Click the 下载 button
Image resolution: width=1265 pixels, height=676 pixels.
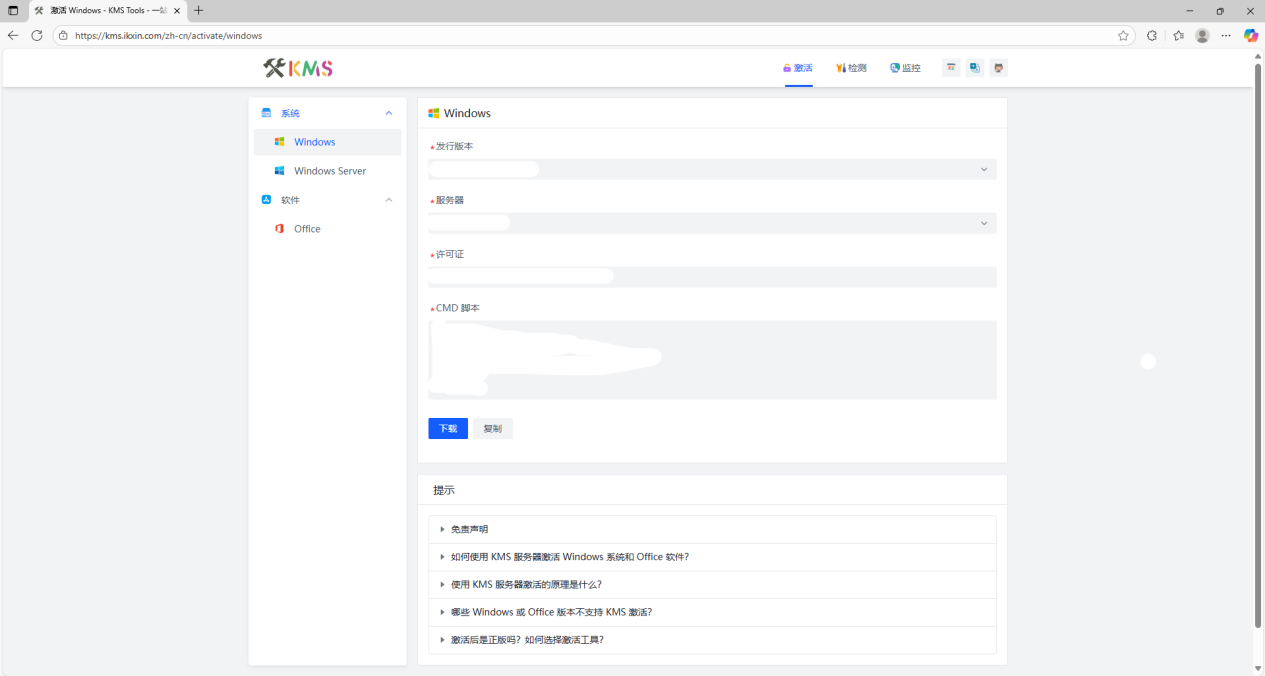coord(448,428)
